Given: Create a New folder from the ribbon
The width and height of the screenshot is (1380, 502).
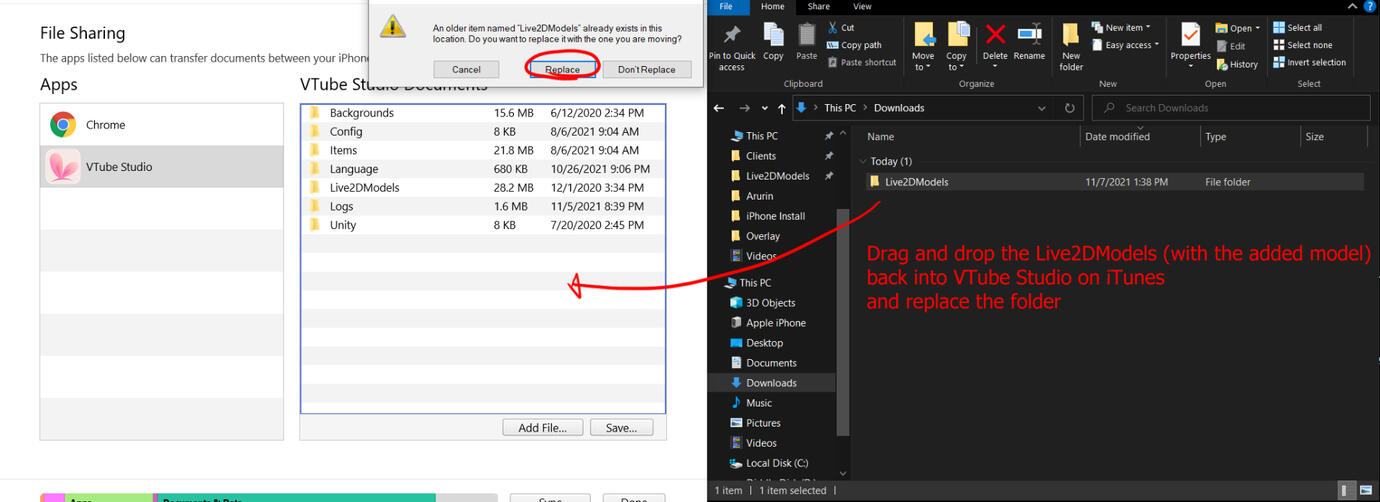Looking at the screenshot, I should (x=1071, y=45).
